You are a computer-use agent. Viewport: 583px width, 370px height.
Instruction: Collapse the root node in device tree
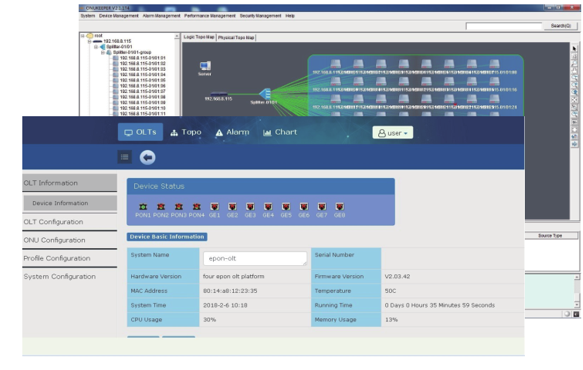(83, 36)
